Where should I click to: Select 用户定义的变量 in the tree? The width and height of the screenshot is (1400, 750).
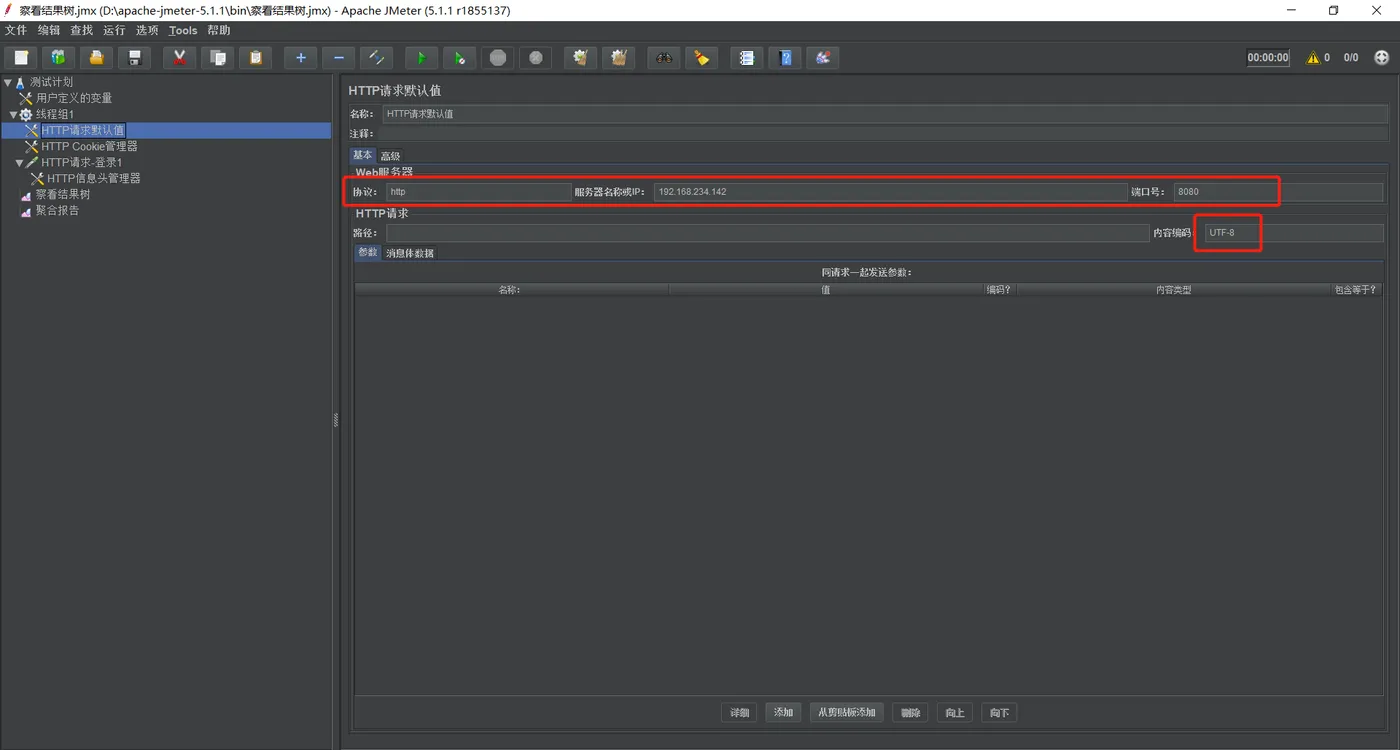coord(74,98)
